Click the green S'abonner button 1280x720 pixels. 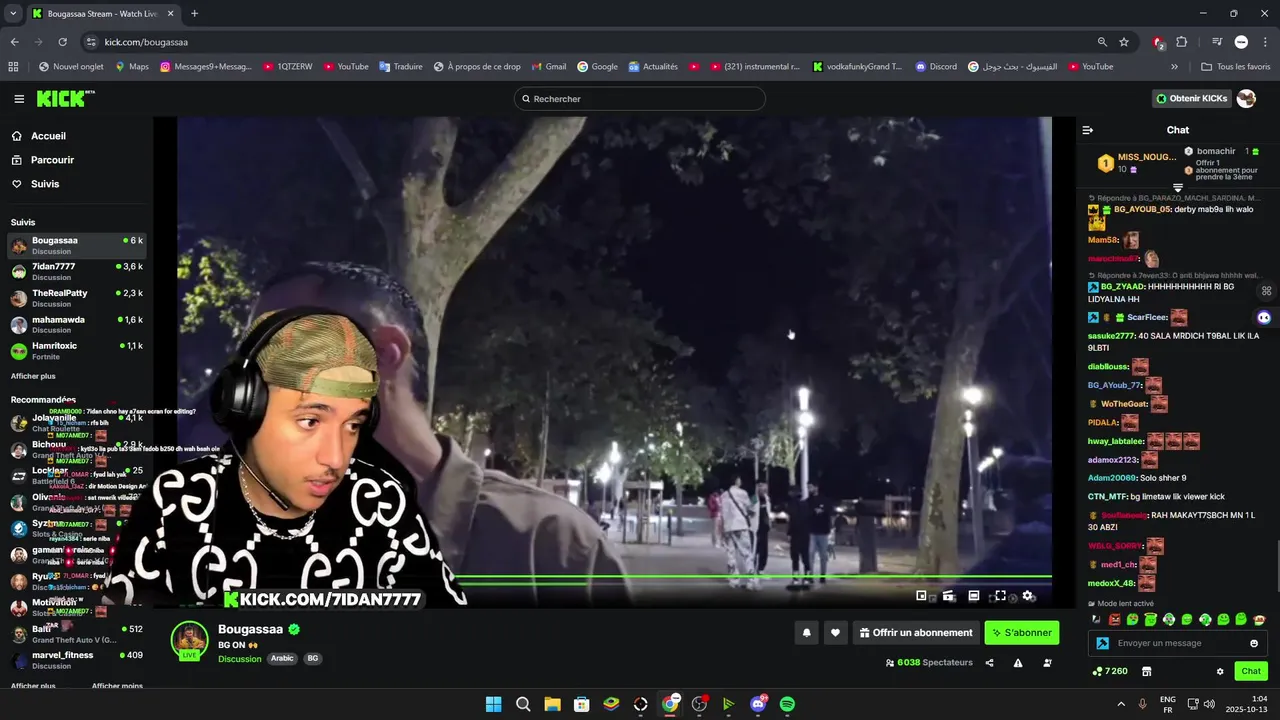[1022, 633]
